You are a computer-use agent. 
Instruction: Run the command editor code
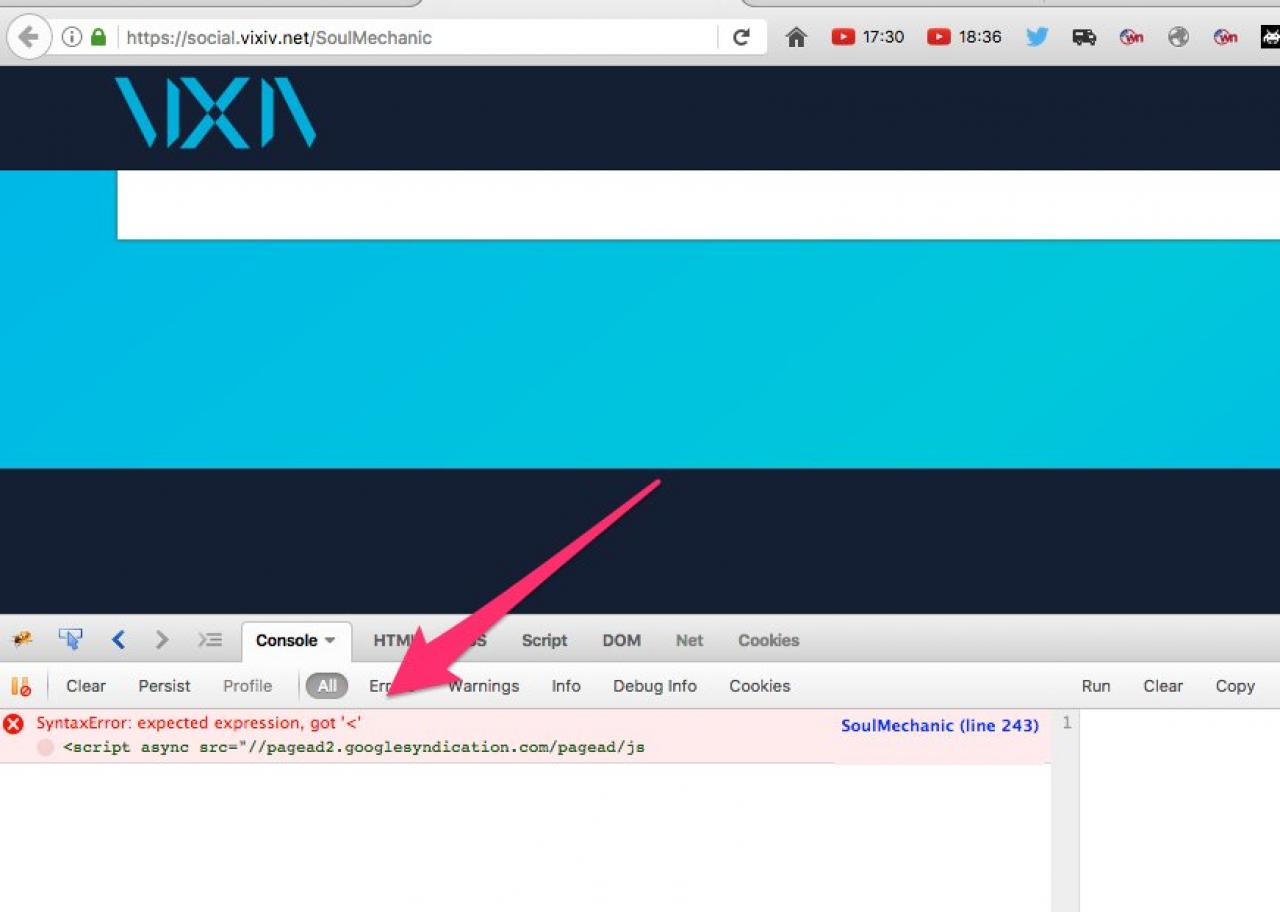(x=1096, y=686)
